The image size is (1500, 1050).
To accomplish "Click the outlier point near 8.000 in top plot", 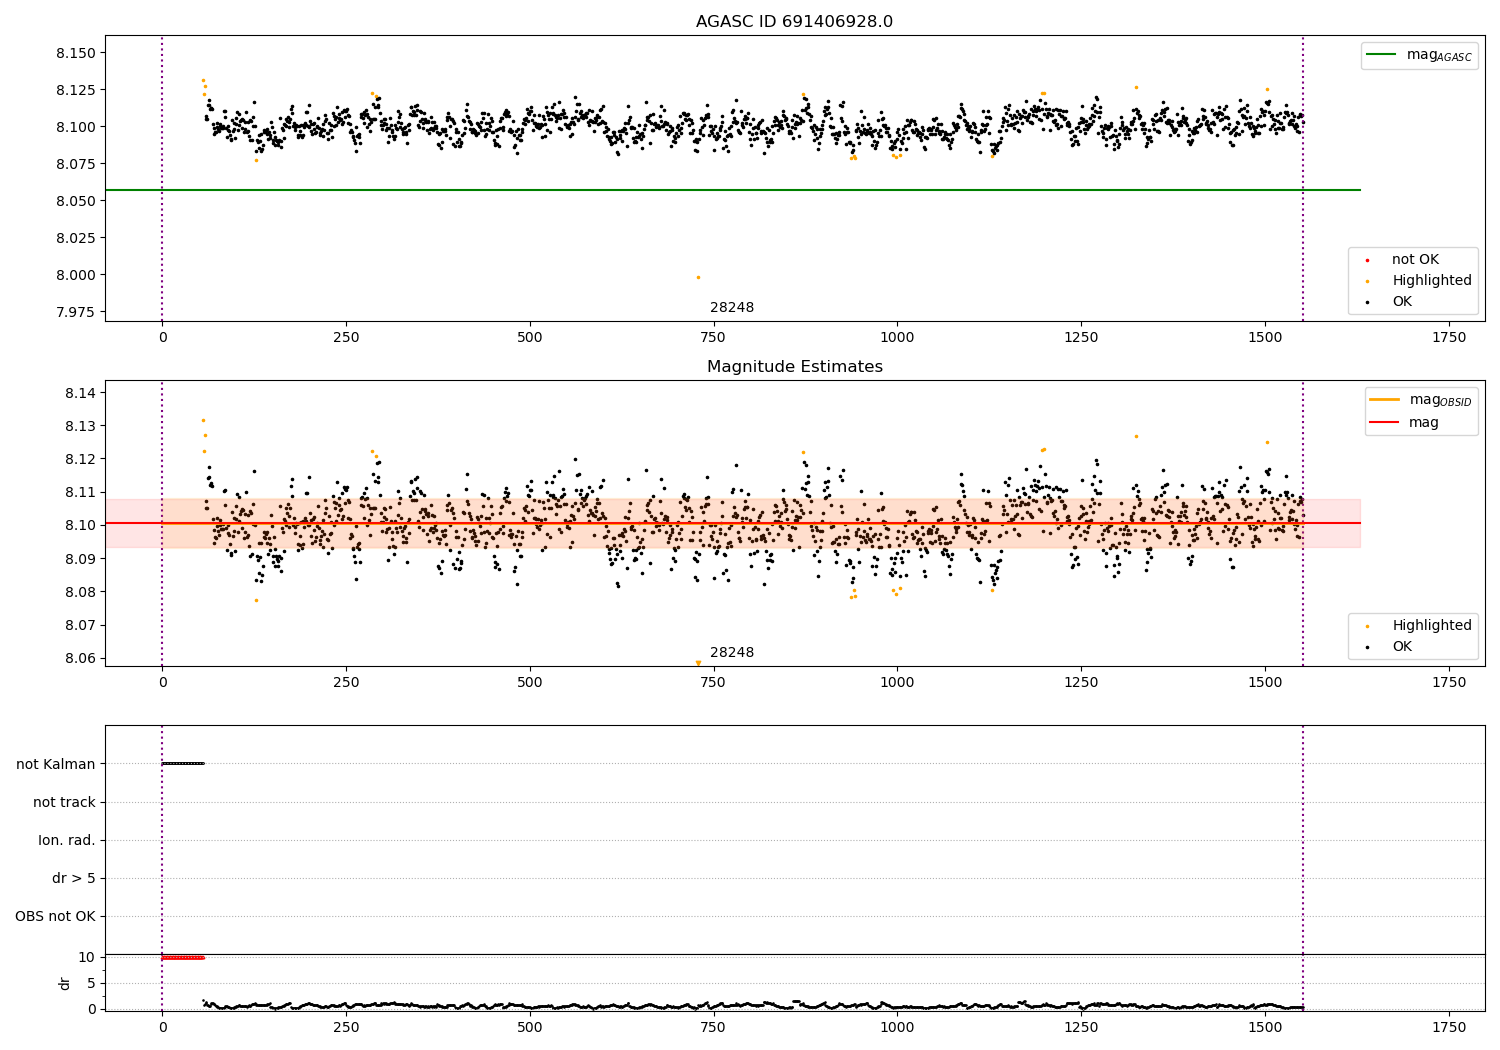I will tap(698, 277).
